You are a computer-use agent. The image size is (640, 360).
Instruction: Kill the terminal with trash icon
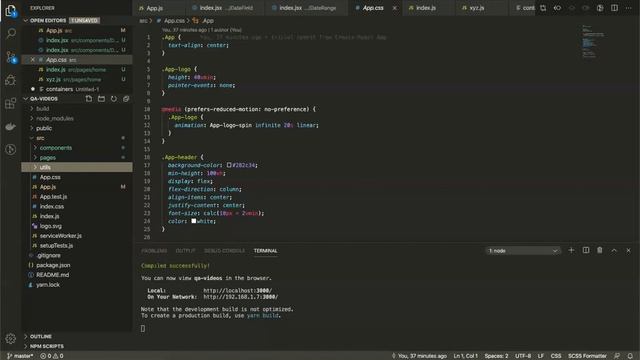point(600,250)
